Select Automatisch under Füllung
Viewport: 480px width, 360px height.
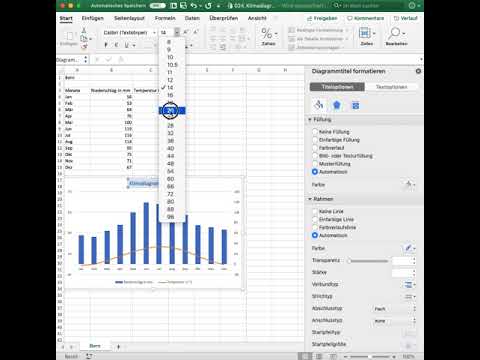click(x=315, y=172)
